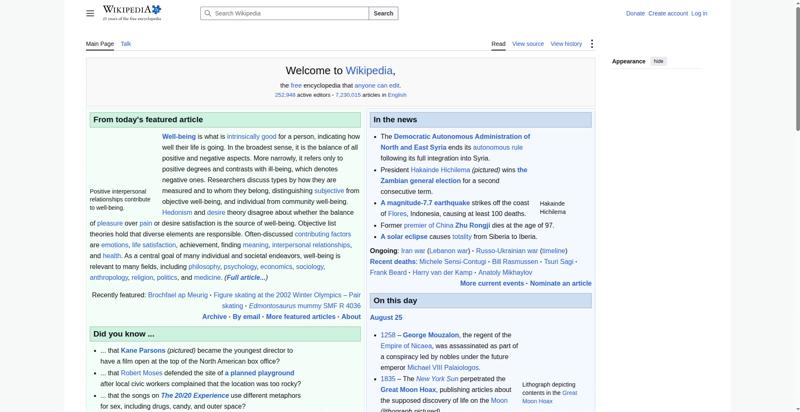This screenshot has height=412, width=800.
Task: Click Create account
Action: coord(668,13)
